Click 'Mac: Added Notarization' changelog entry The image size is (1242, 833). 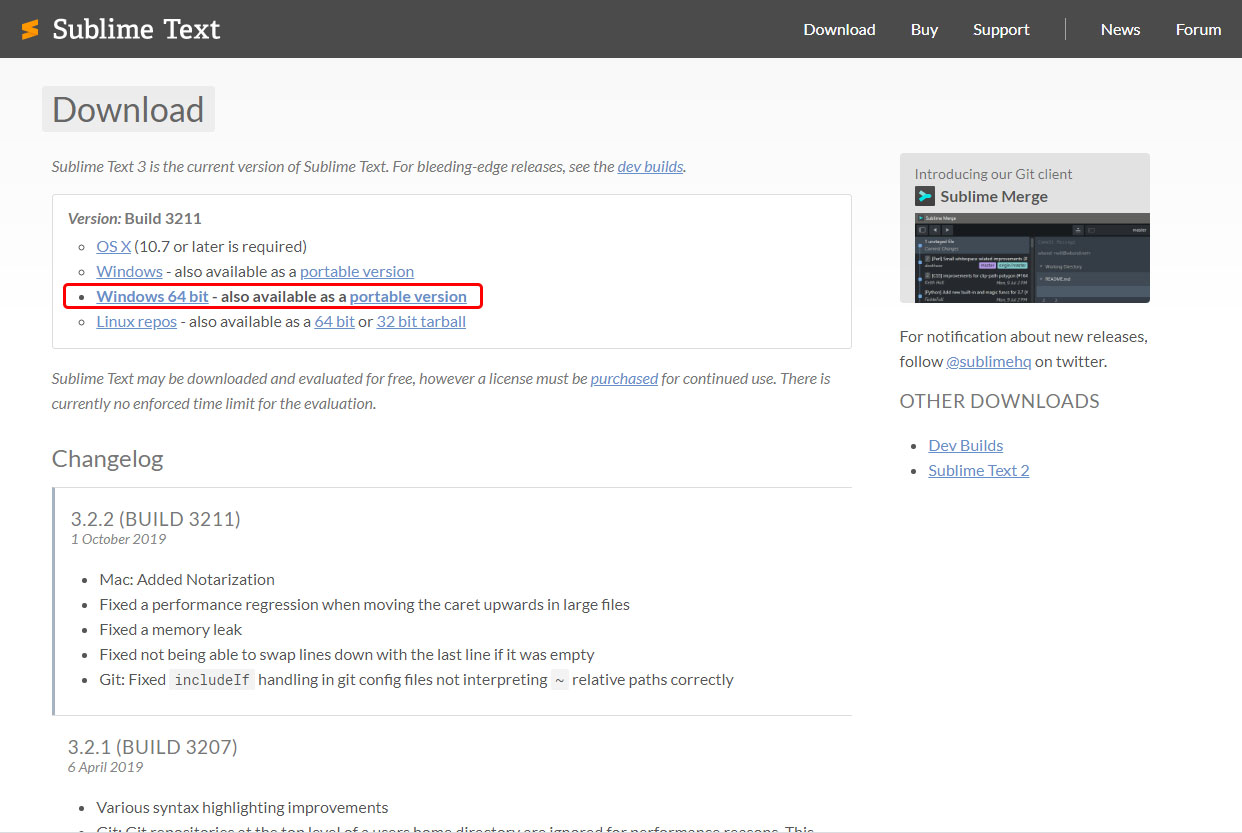coord(187,579)
